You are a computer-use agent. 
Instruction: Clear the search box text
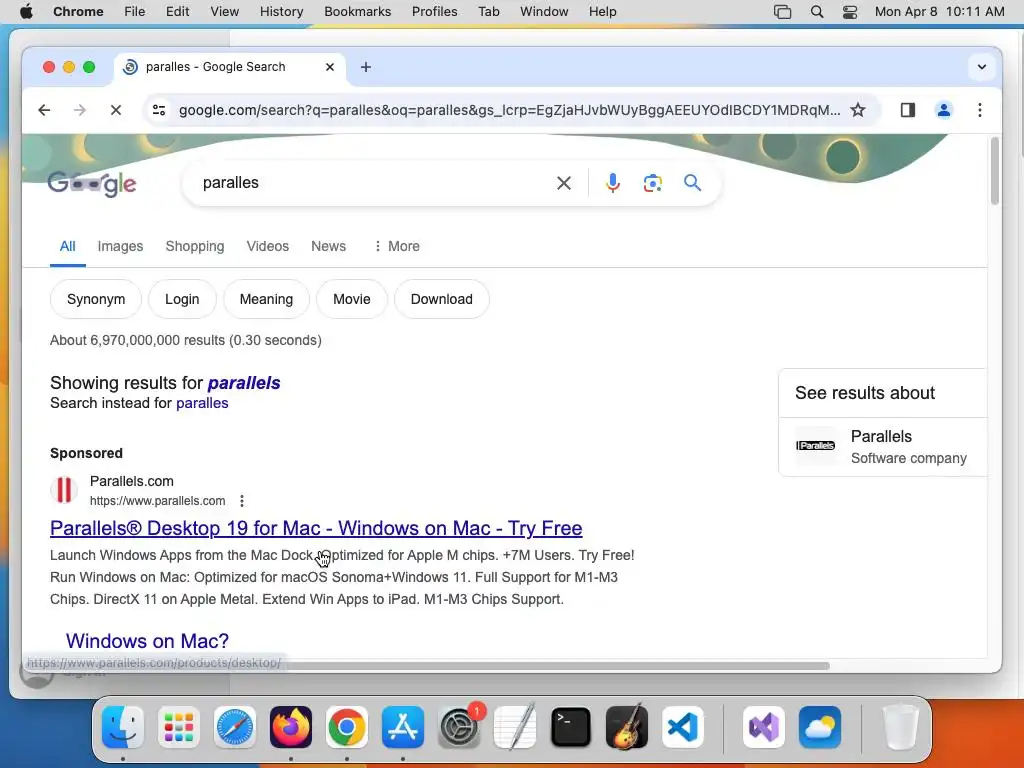(x=564, y=183)
